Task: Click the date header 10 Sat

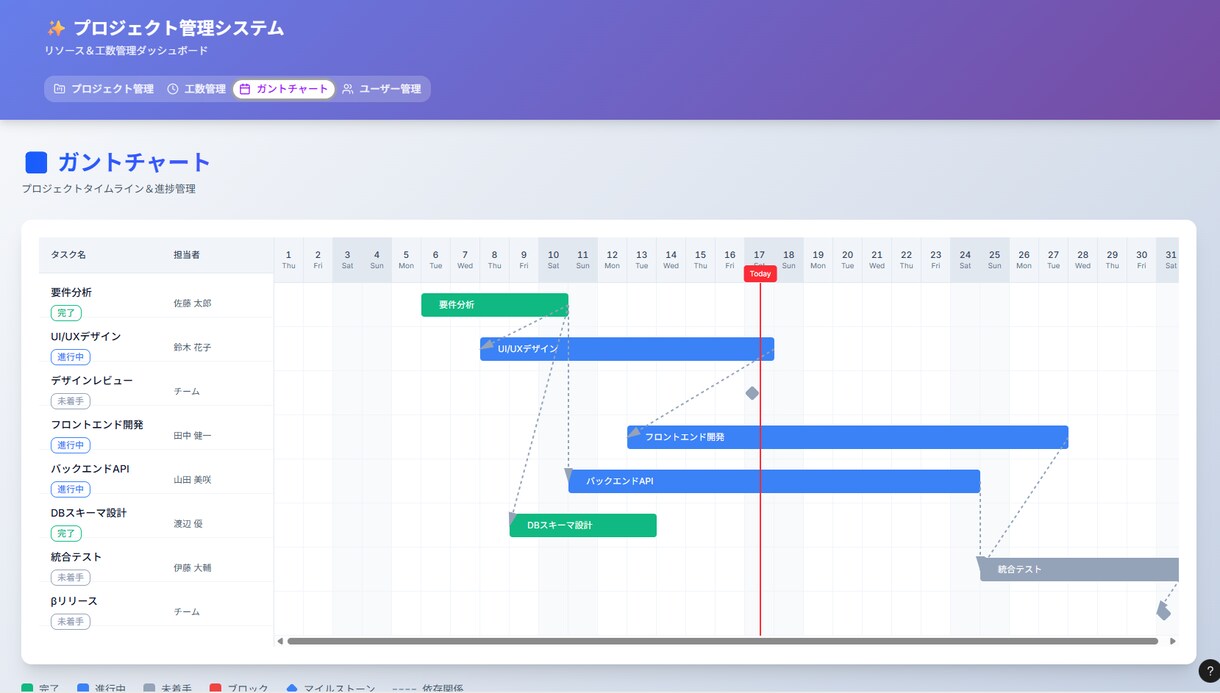Action: coord(553,260)
